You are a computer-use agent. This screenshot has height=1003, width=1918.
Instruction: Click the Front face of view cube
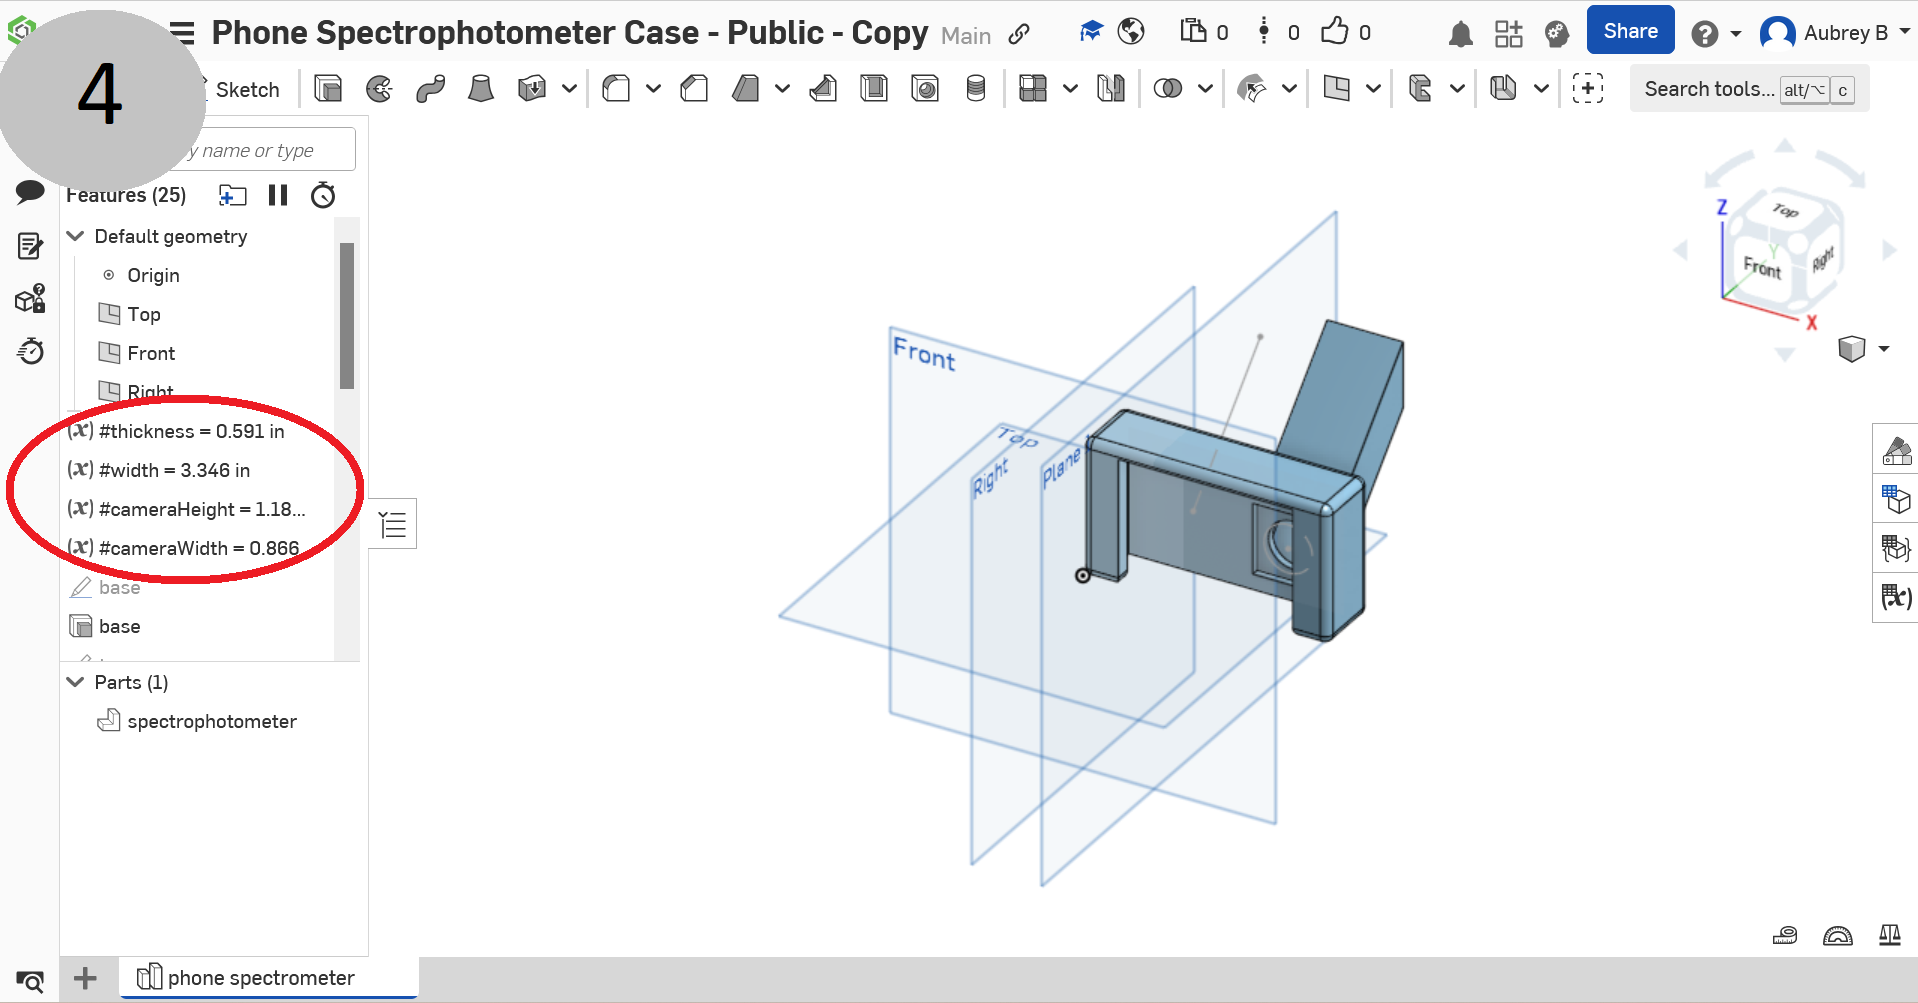pyautogui.click(x=1763, y=268)
